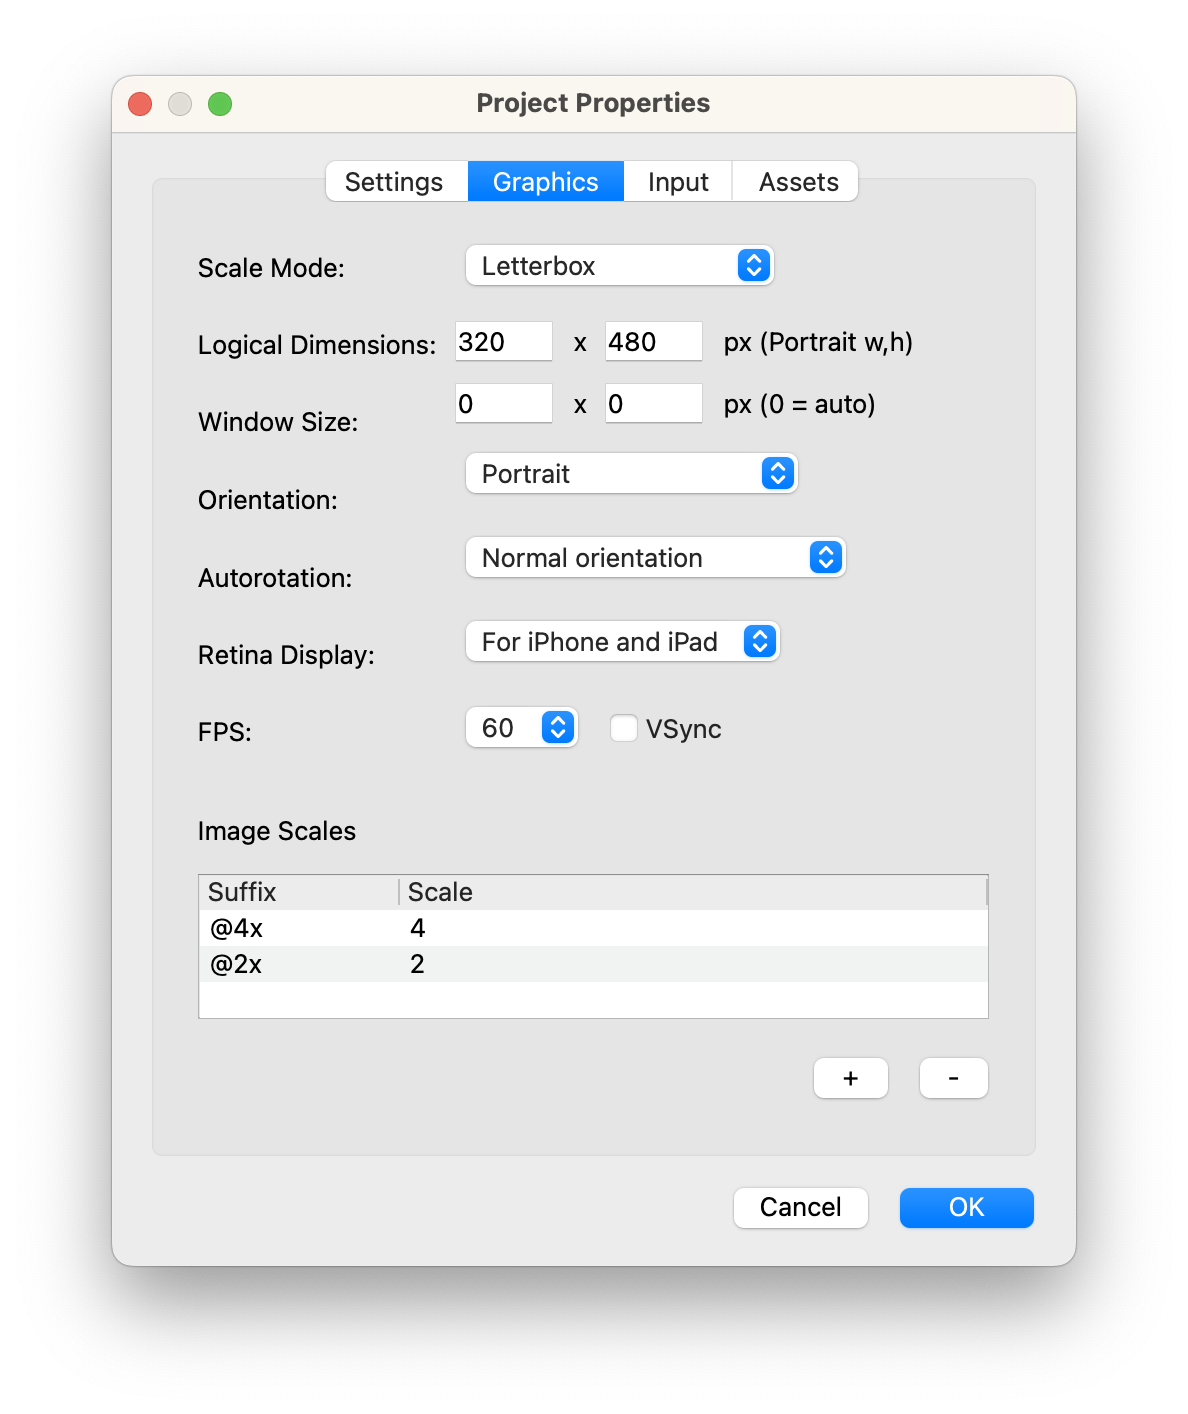
Task: Add an image scale with plus button
Action: tap(851, 1078)
